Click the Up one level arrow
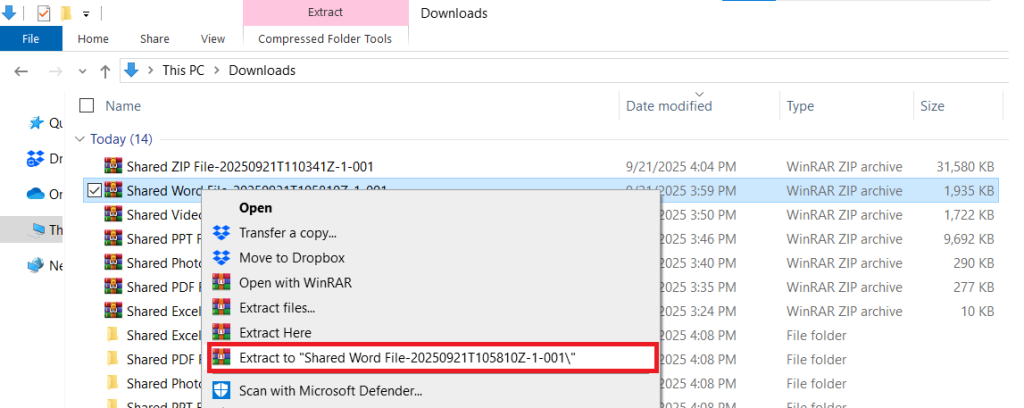The width and height of the screenshot is (1024, 408). click(x=105, y=71)
